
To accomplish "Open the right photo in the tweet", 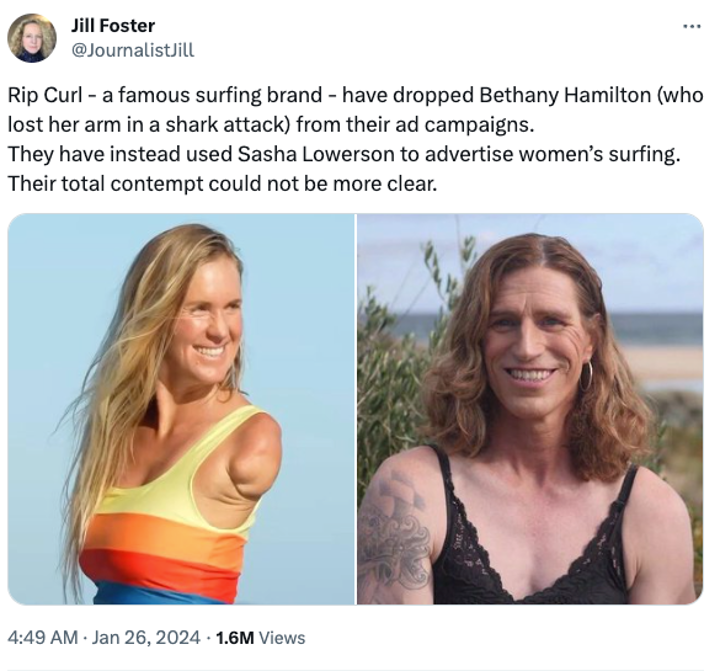I will 530,409.
